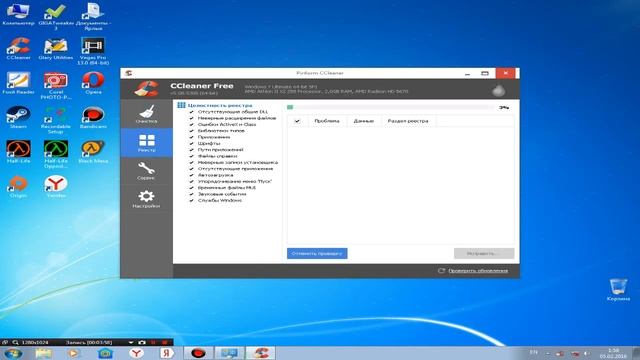640x360 pixels.
Task: Select the Black Mesa desktop shortcut
Action: tap(93, 152)
